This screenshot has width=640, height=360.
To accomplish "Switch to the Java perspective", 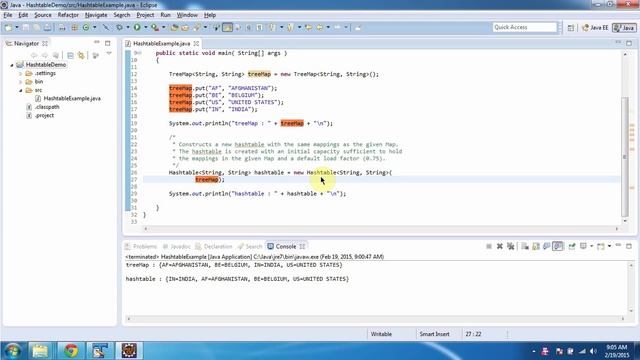I will click(x=624, y=27).
